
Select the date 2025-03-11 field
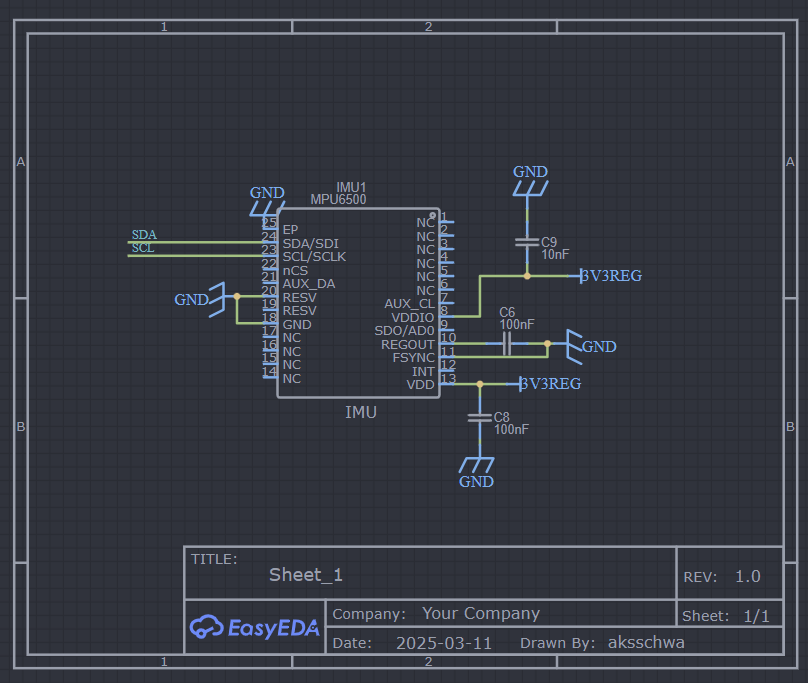pos(444,643)
